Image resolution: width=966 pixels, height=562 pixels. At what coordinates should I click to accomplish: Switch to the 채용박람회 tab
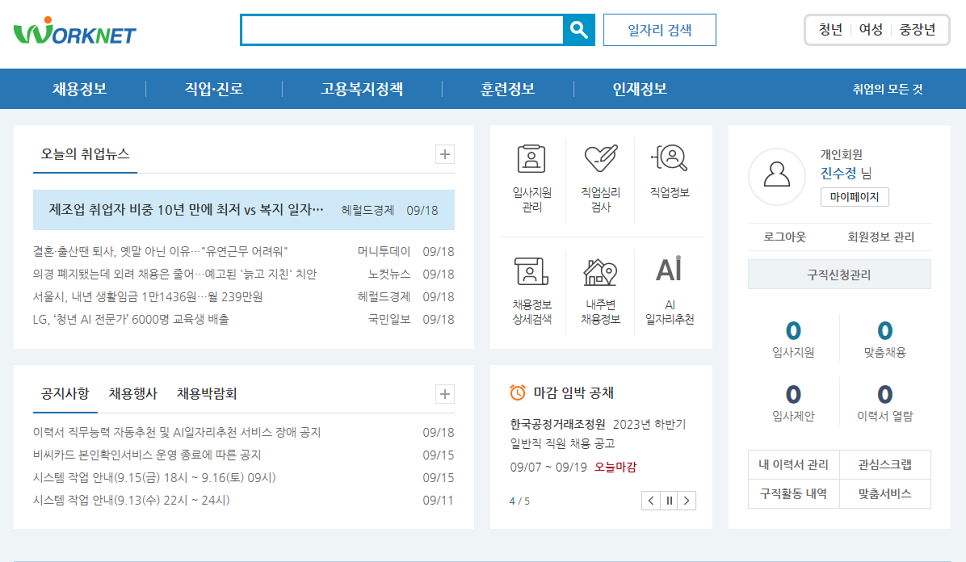(x=207, y=394)
